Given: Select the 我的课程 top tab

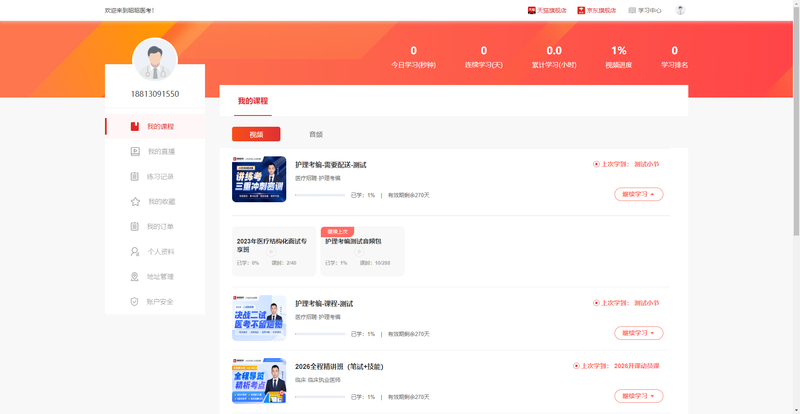Looking at the screenshot, I should pyautogui.click(x=253, y=101).
